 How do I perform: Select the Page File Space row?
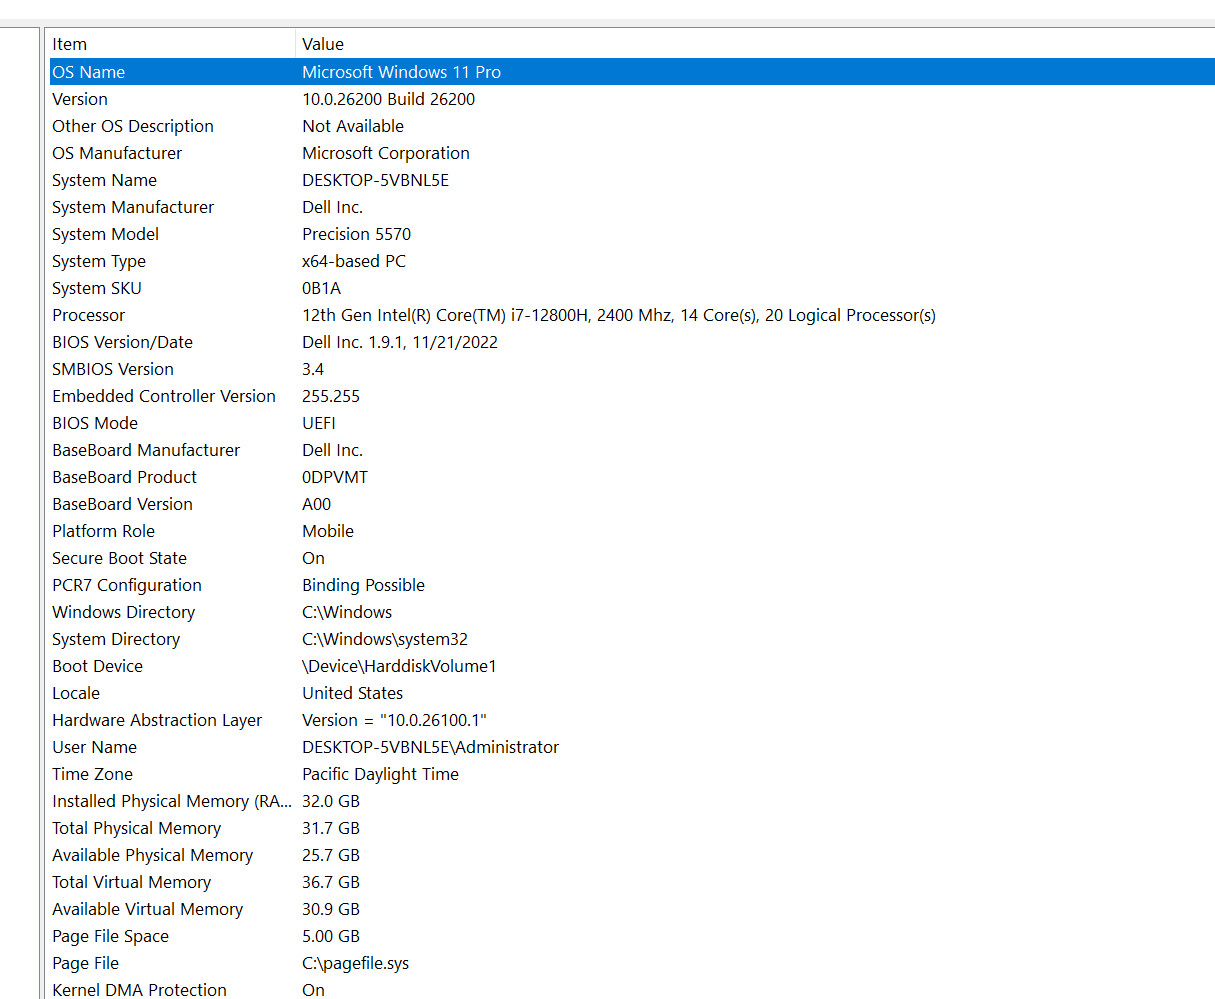pyautogui.click(x=632, y=936)
